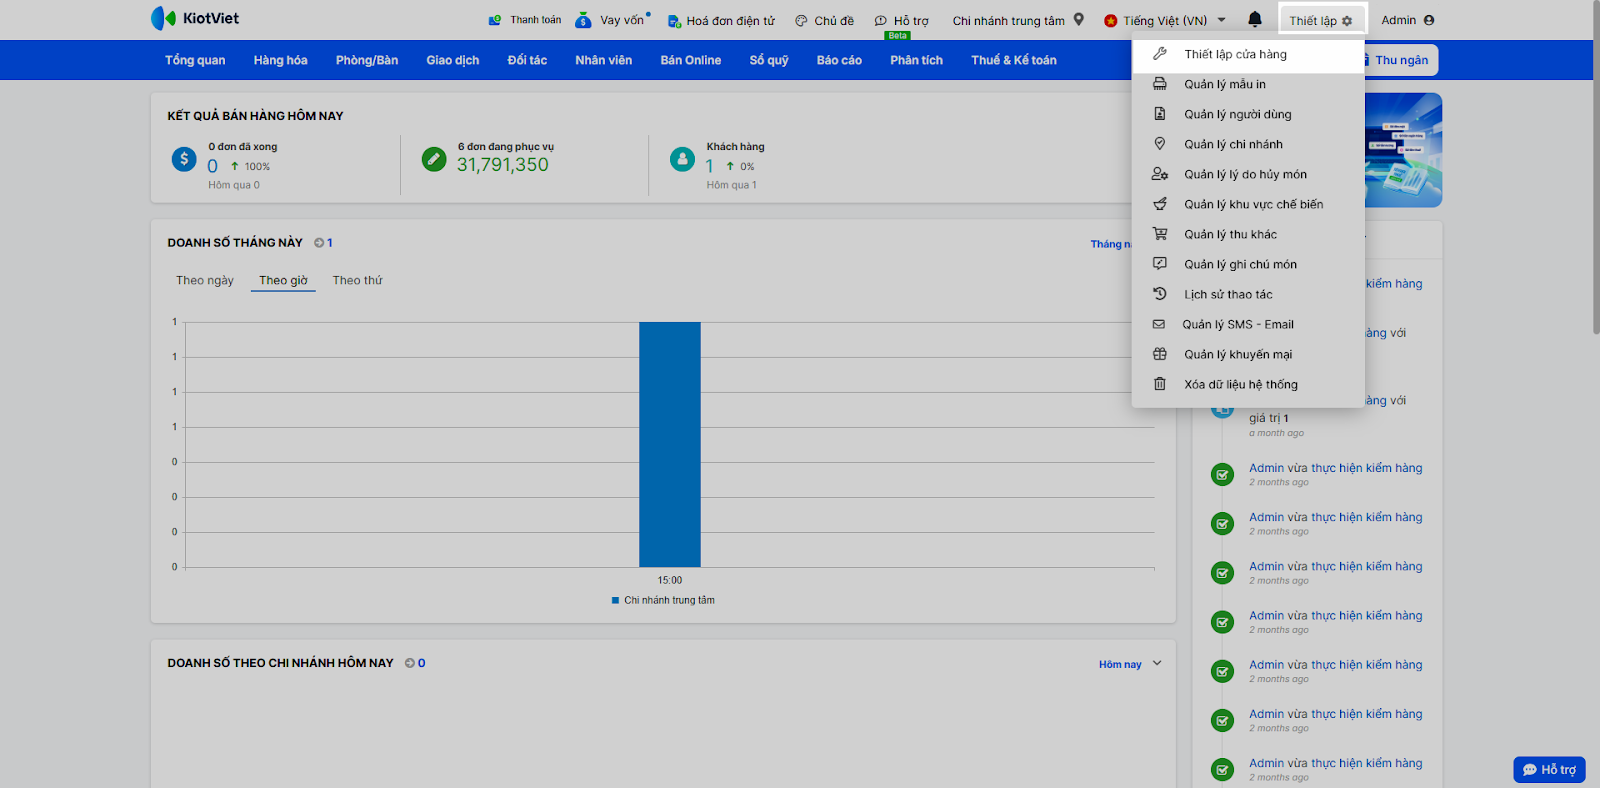
Task: Open the Chi nhánh trung tâm branch selector
Action: (1018, 20)
